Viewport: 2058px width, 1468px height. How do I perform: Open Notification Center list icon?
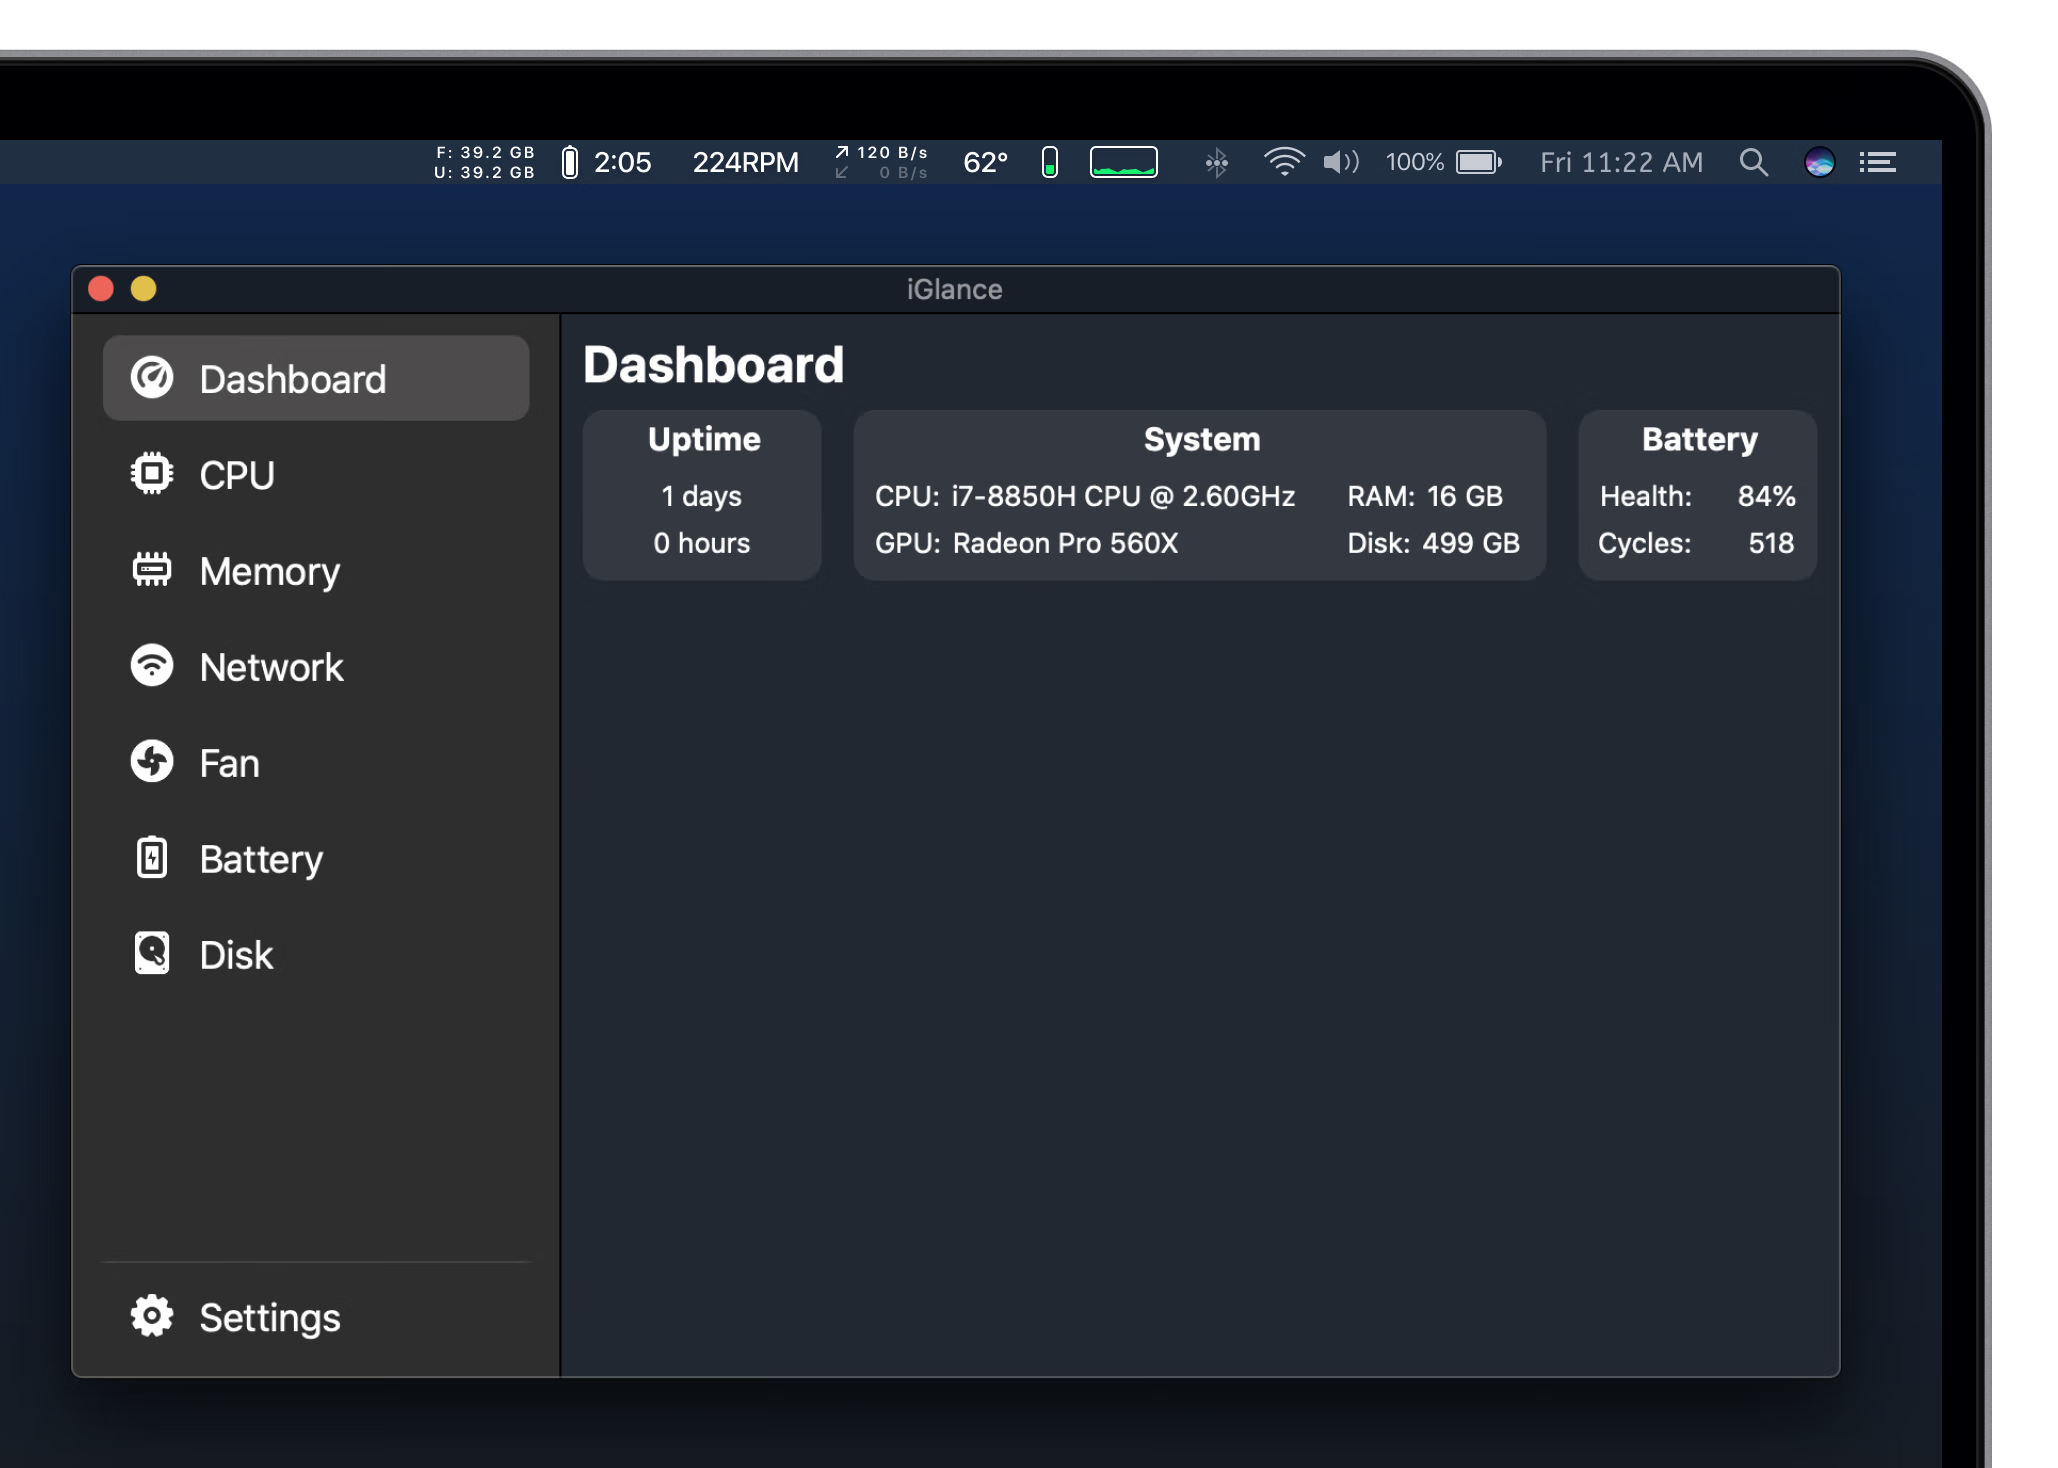[1878, 162]
